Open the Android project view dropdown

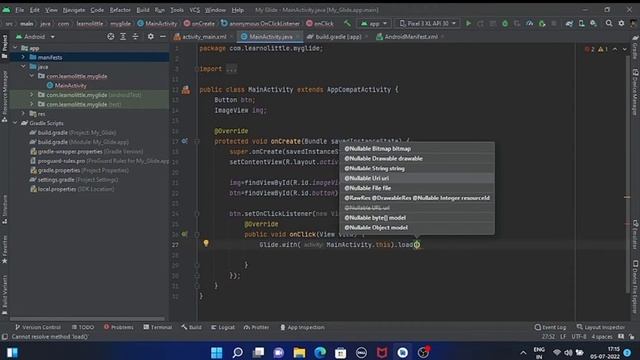tap(35, 37)
